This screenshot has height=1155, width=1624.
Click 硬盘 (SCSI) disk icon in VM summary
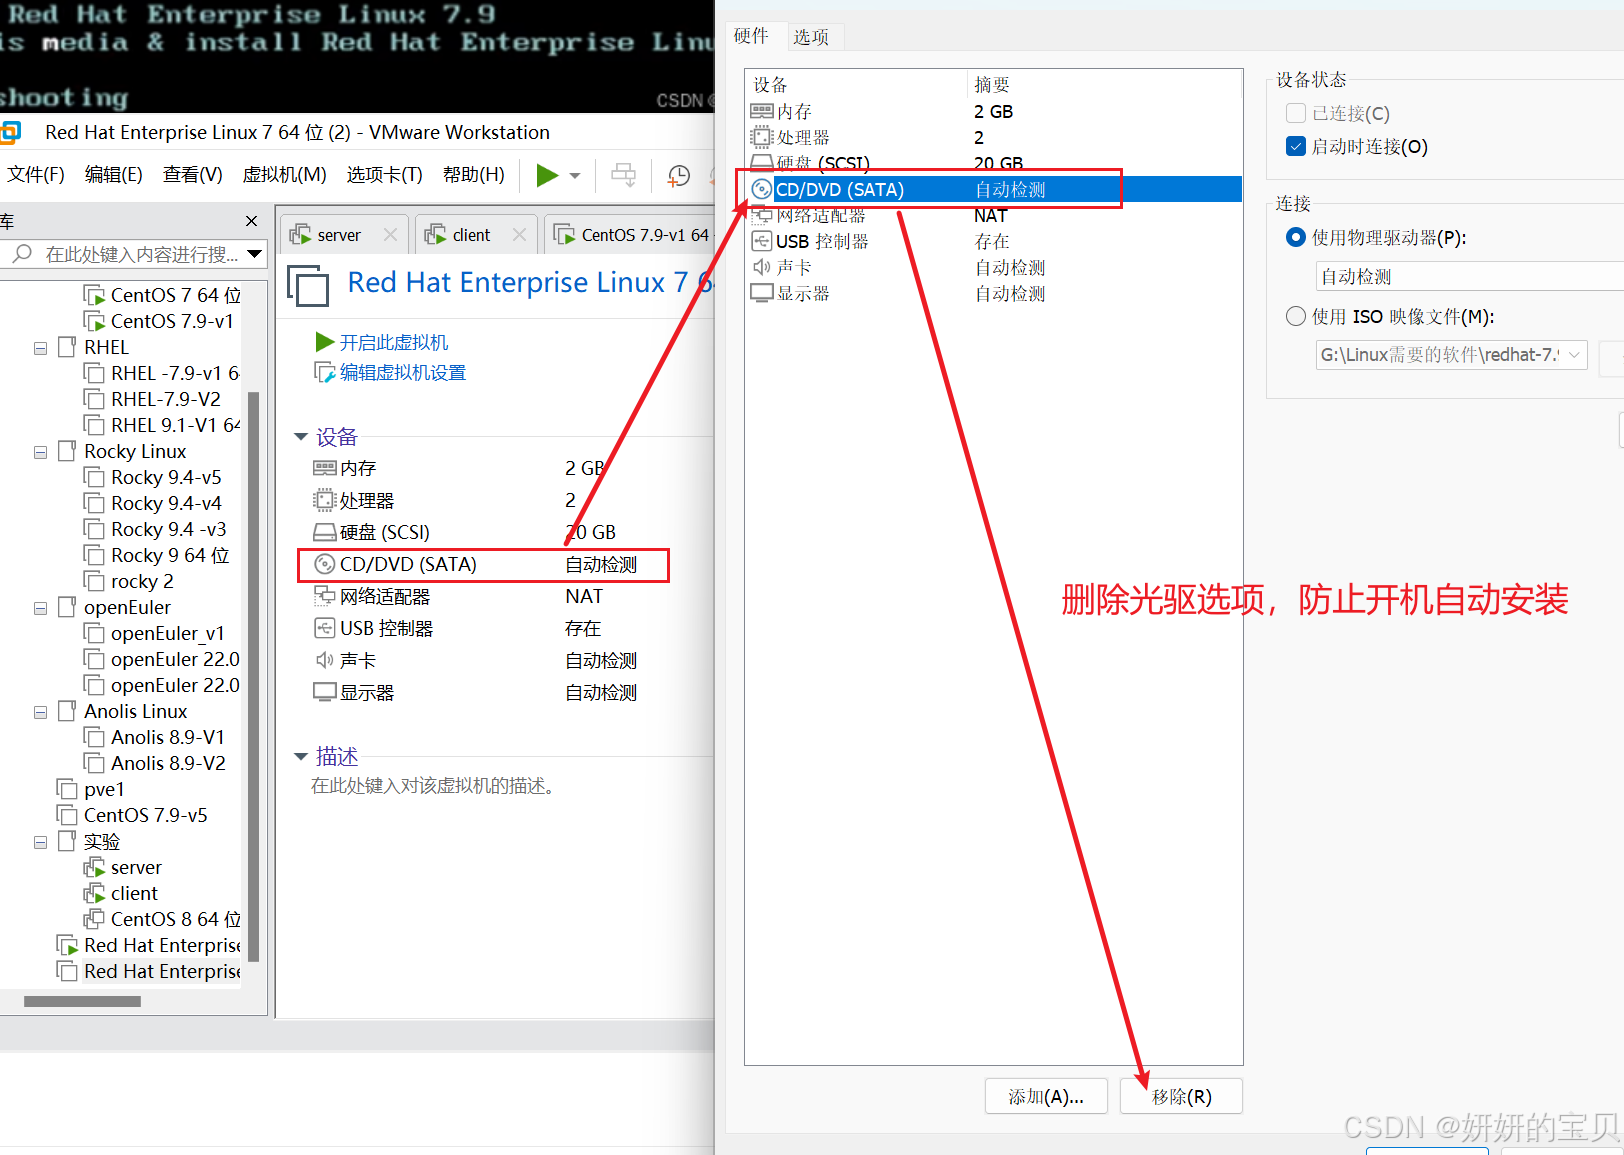pyautogui.click(x=324, y=532)
